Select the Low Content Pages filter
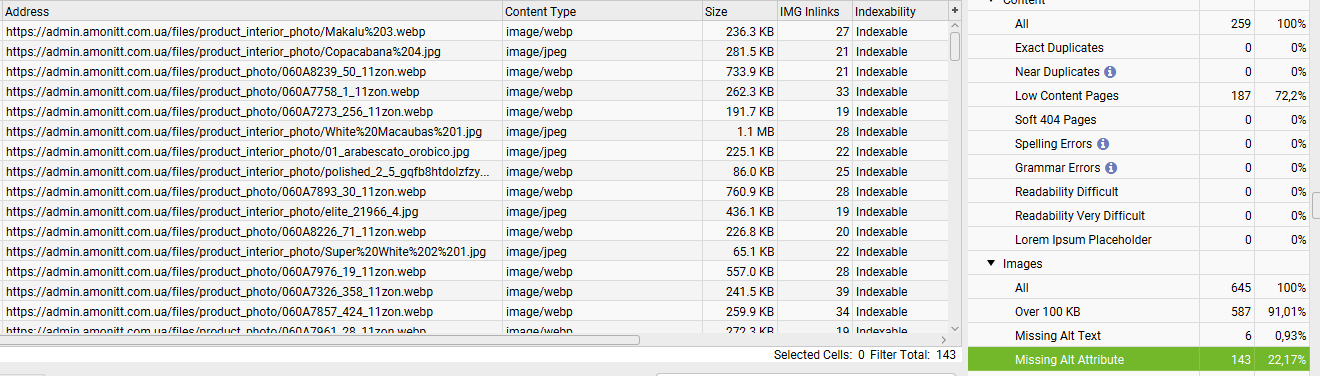The image size is (1320, 376). pos(1141,96)
